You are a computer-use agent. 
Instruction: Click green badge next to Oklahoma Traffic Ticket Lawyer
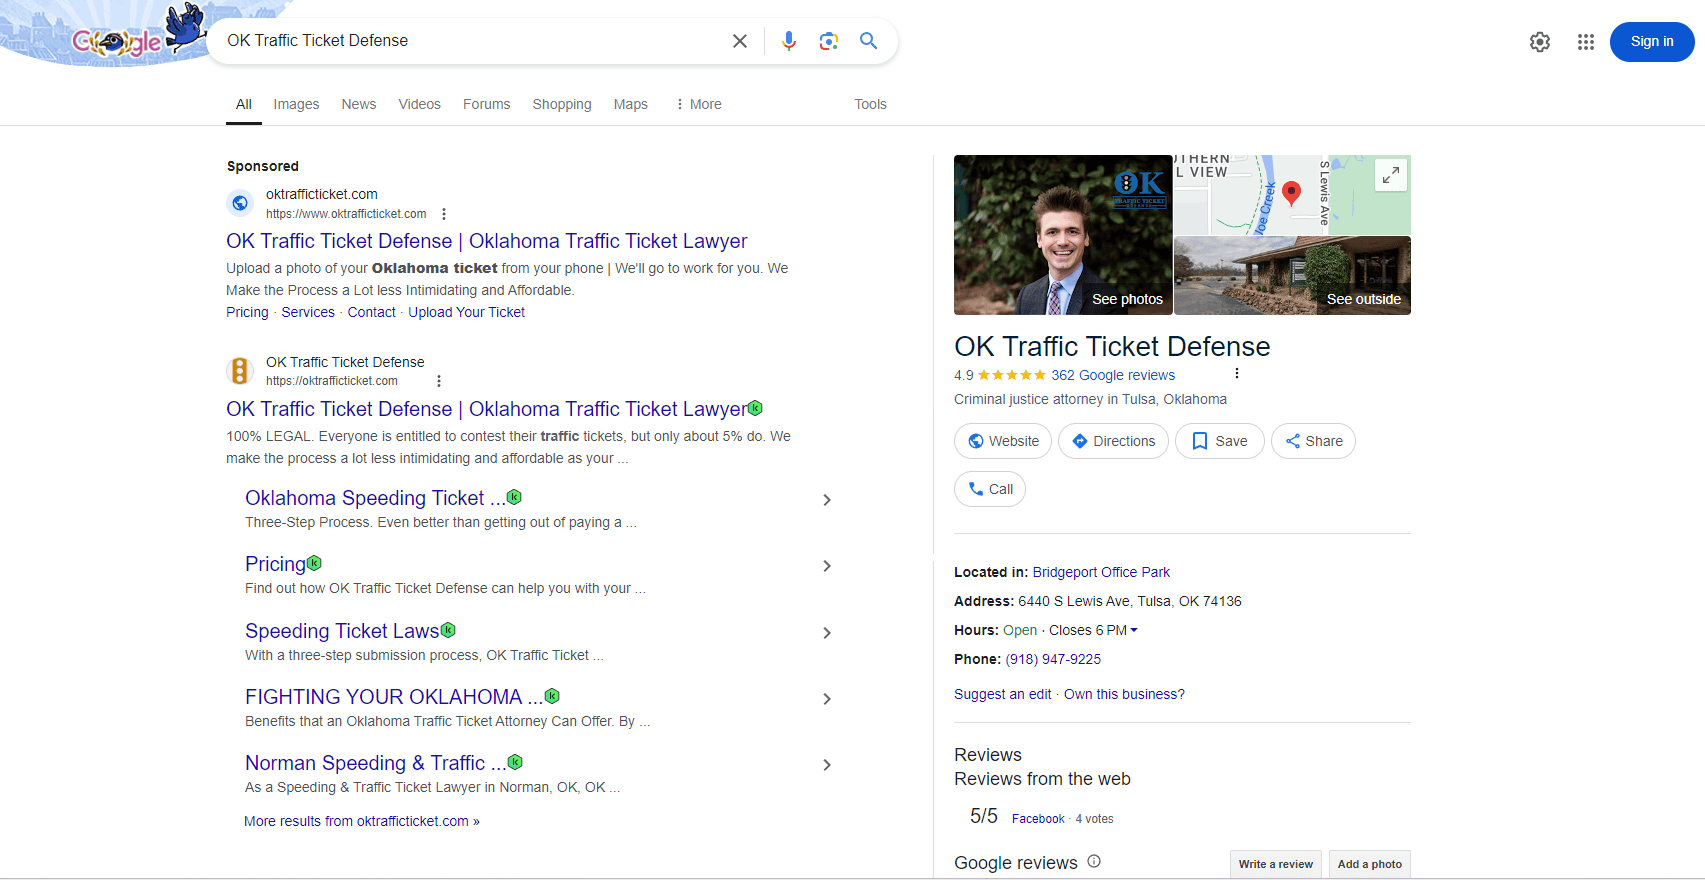click(756, 408)
